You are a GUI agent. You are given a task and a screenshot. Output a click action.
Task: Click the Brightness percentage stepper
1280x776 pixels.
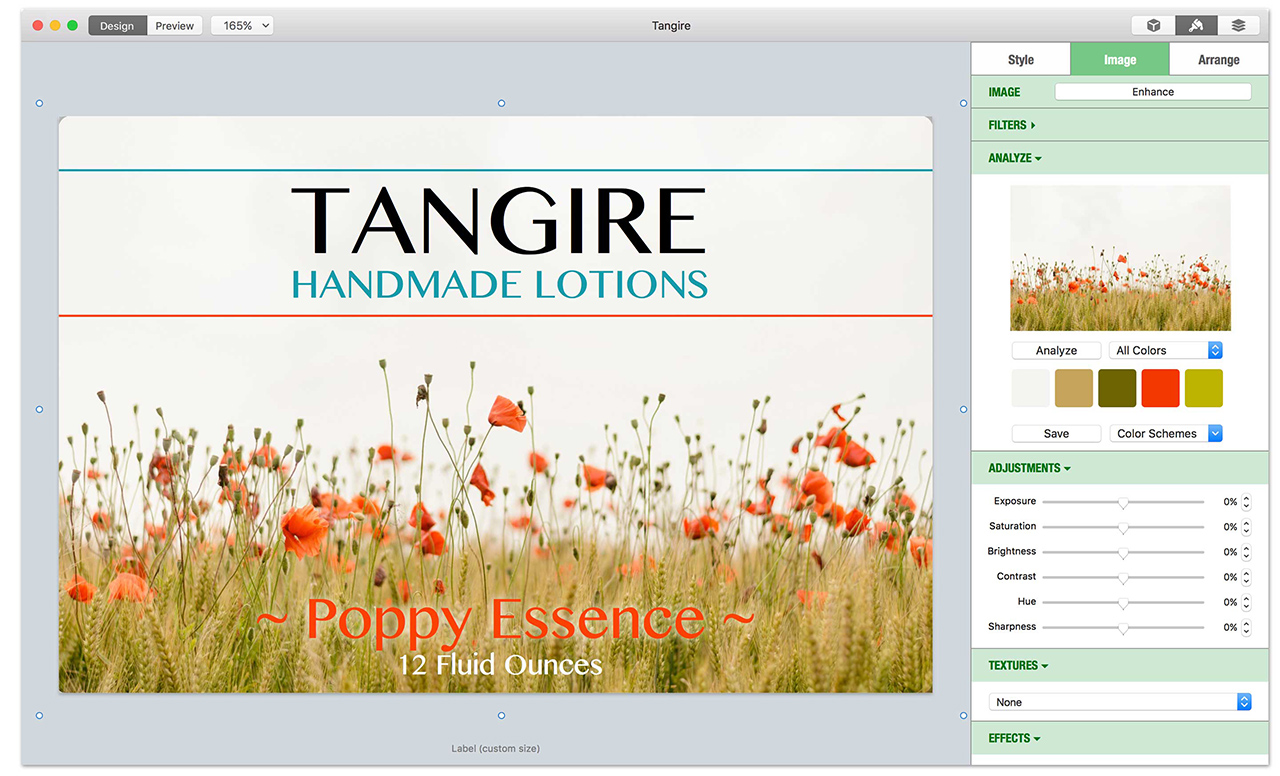coord(1246,552)
